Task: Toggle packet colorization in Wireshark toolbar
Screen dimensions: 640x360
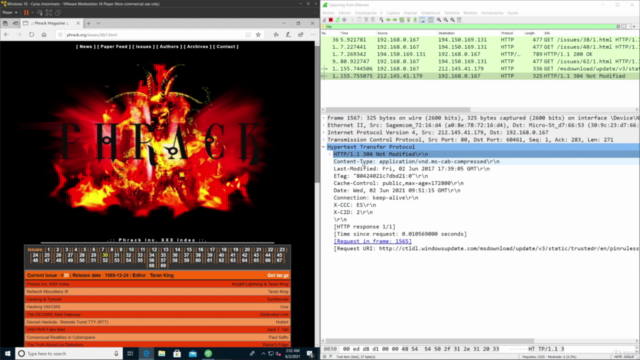Action: (430, 20)
